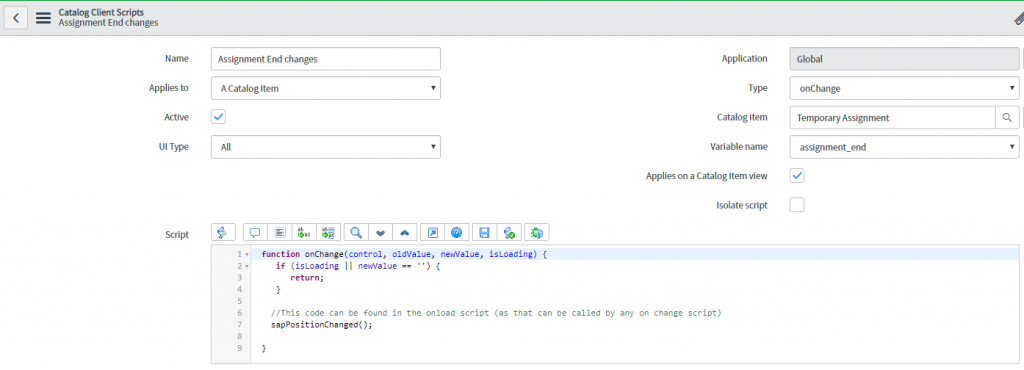Click the Catalog item field Temporary Assignment

pyautogui.click(x=892, y=117)
